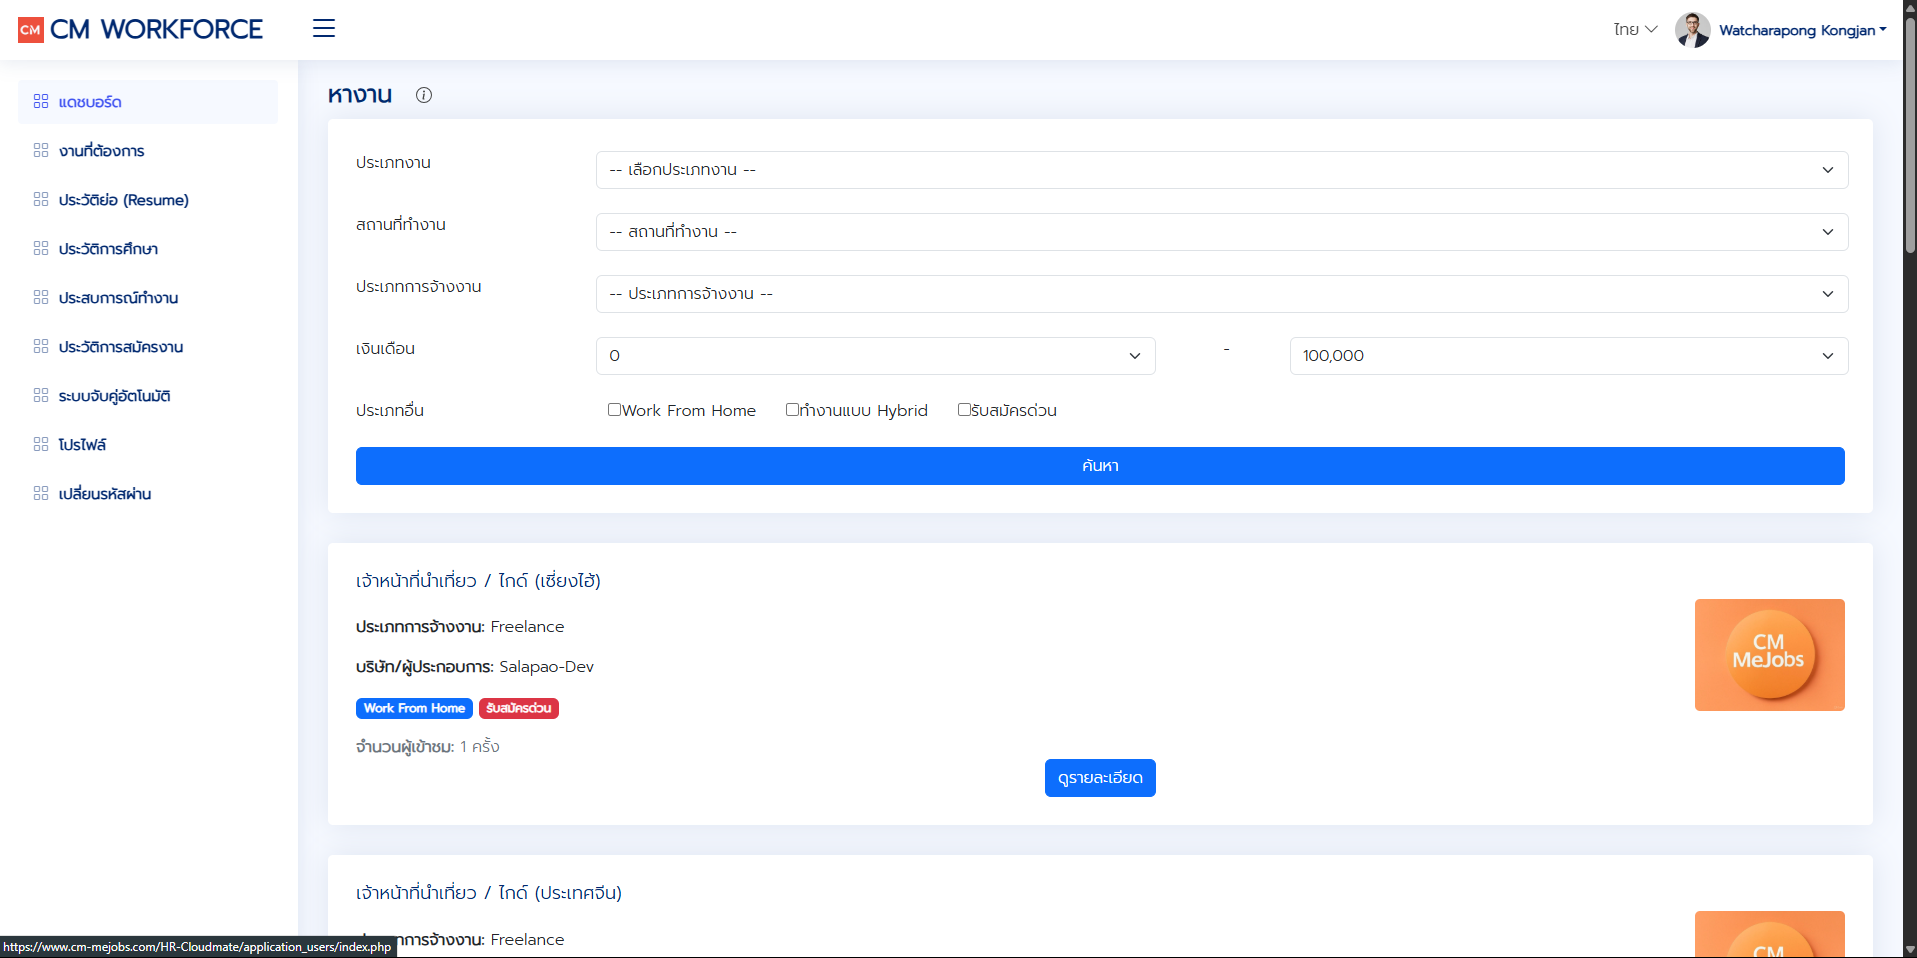Click the scrollbar down arrow
The image size is (1917, 958).
[1910, 949]
